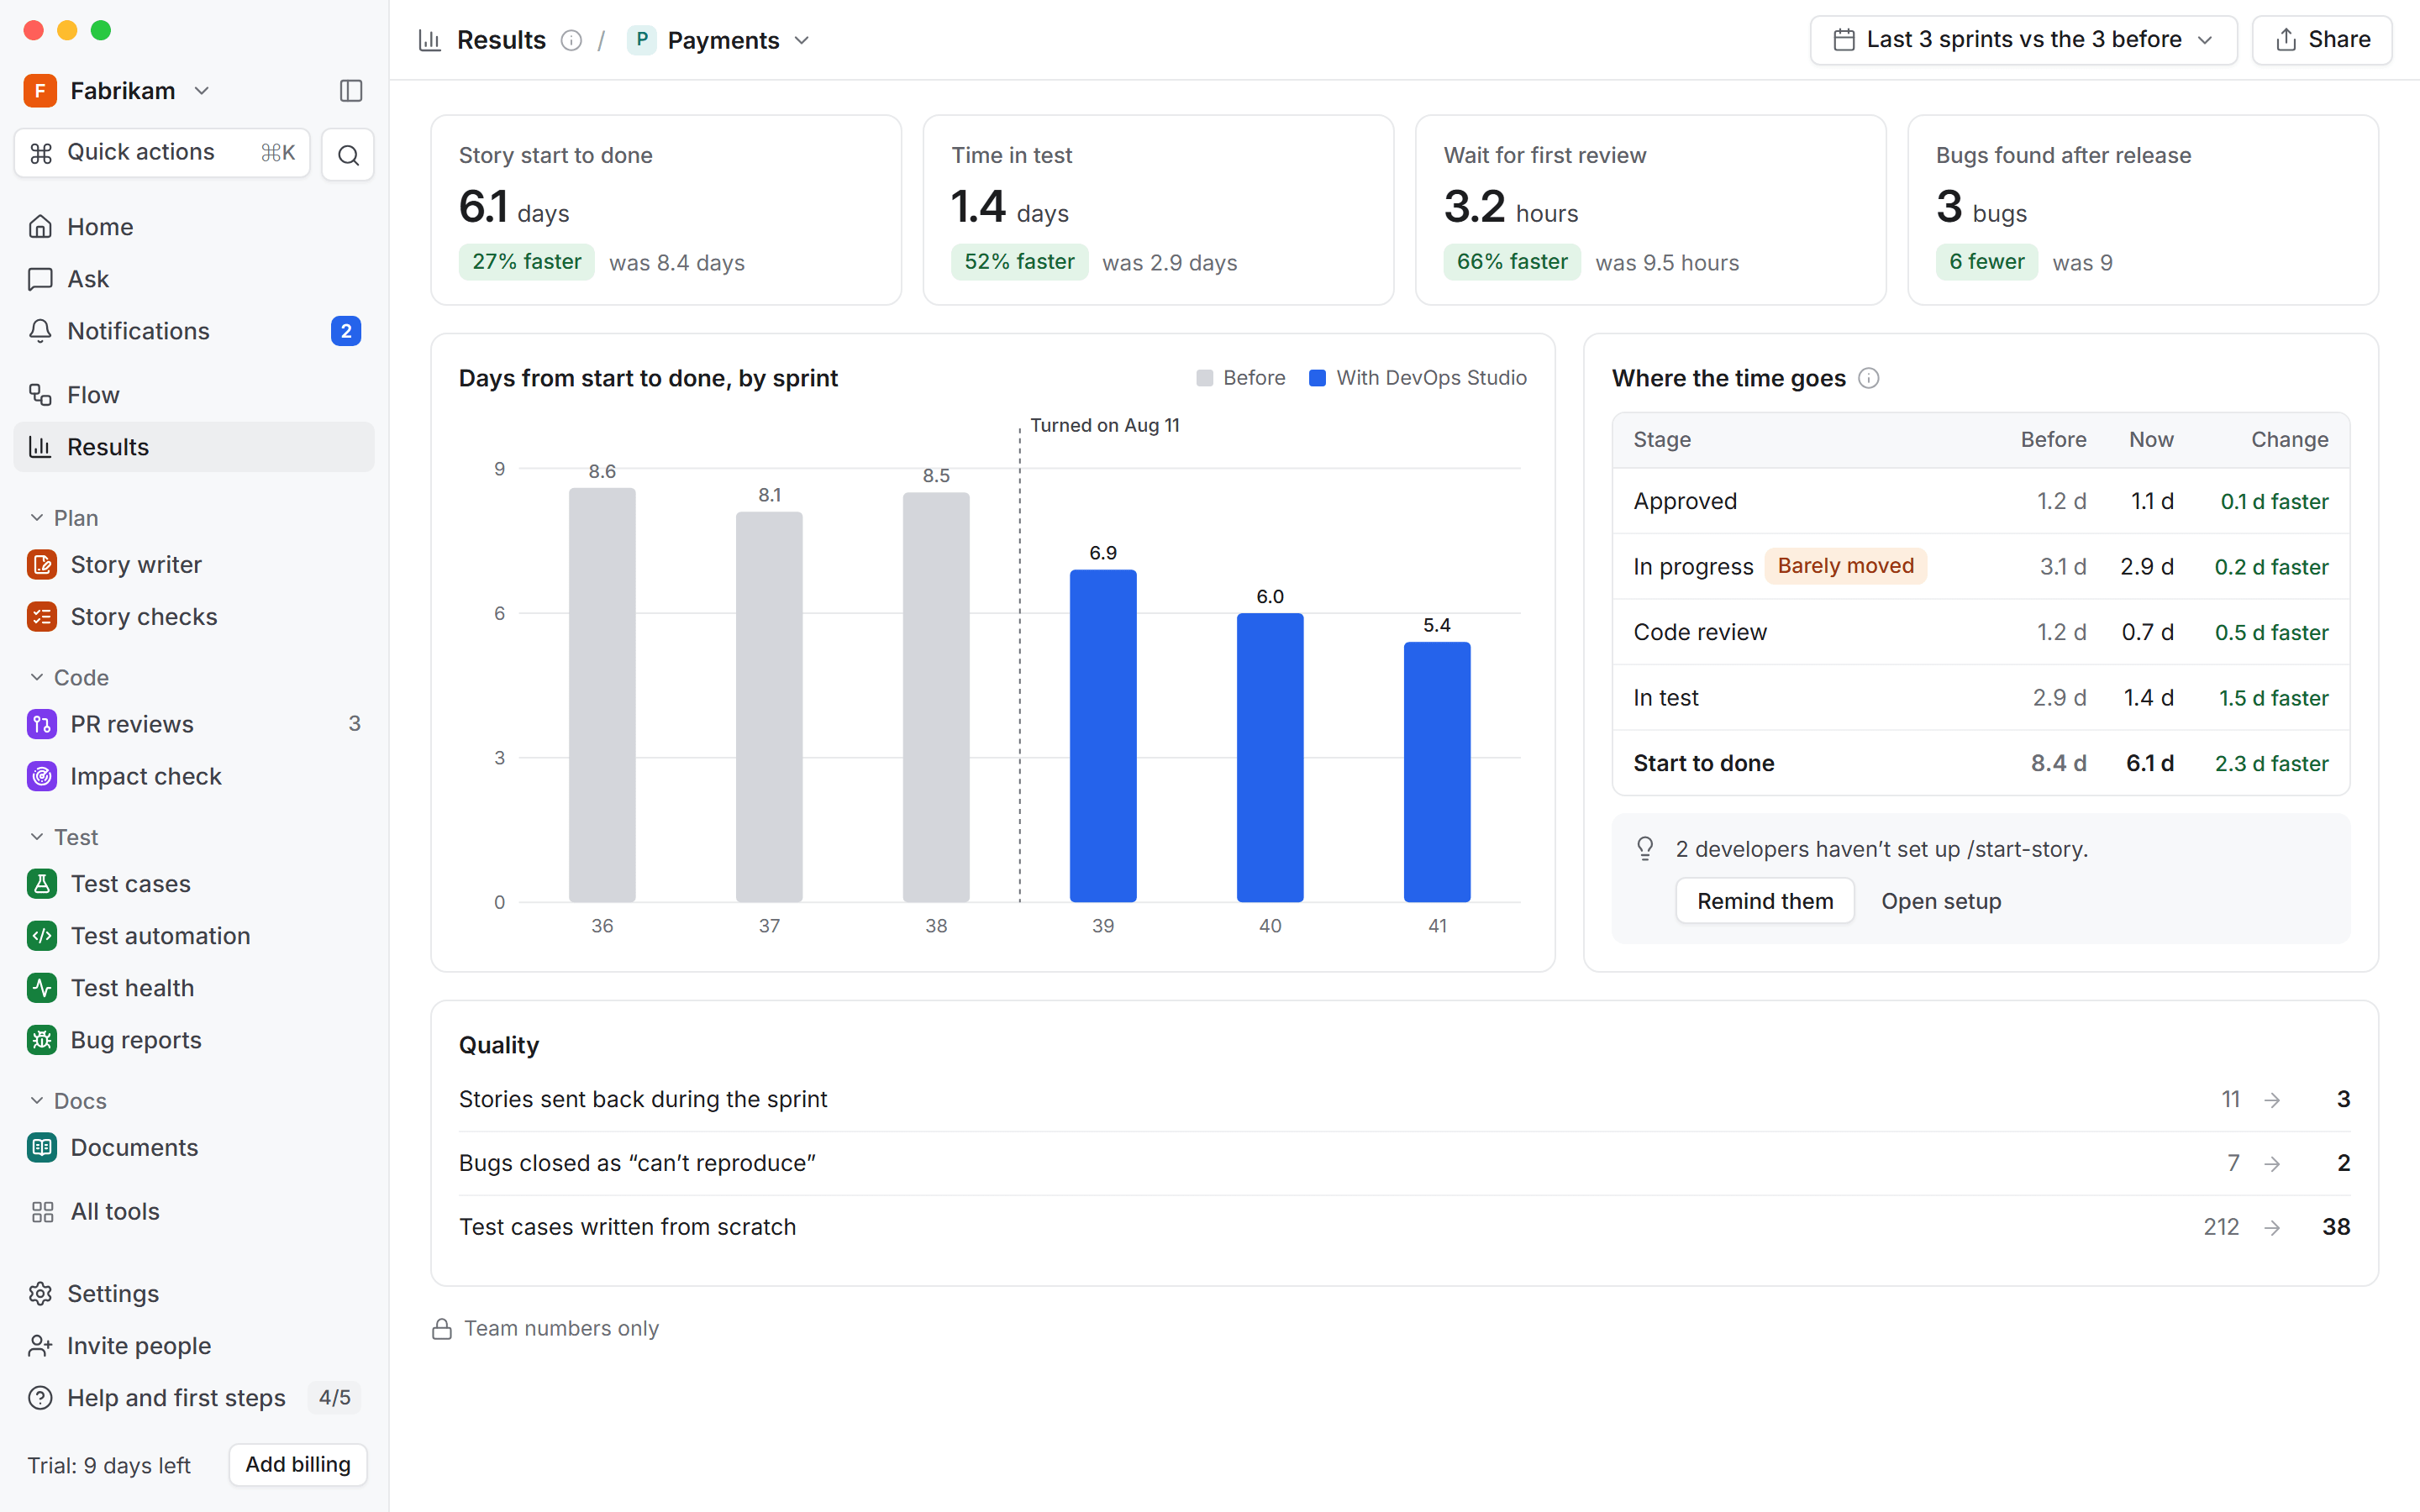This screenshot has height=1512, width=2420.
Task: Open the Story checks icon
Action: click(x=42, y=617)
